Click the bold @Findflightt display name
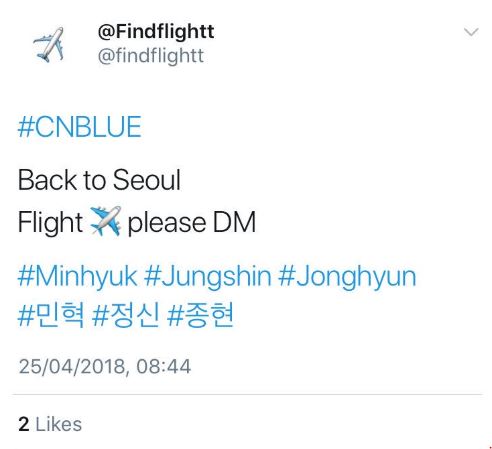The image size is (492, 449). 156,32
